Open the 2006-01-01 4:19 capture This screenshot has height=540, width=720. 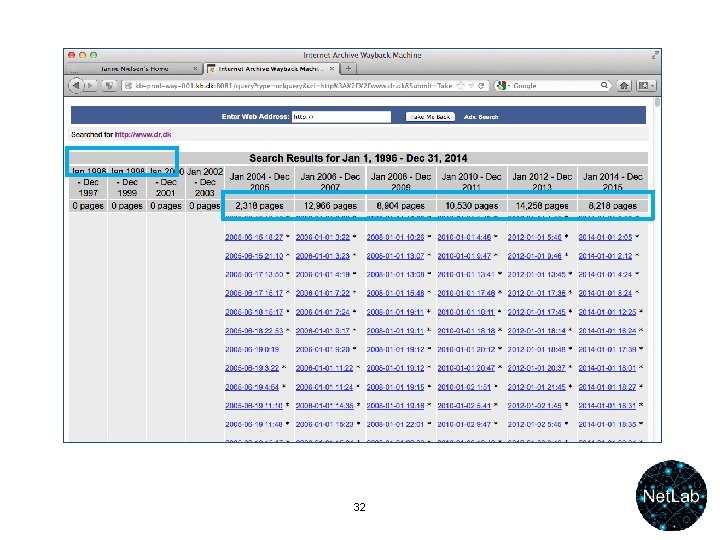click(x=323, y=274)
